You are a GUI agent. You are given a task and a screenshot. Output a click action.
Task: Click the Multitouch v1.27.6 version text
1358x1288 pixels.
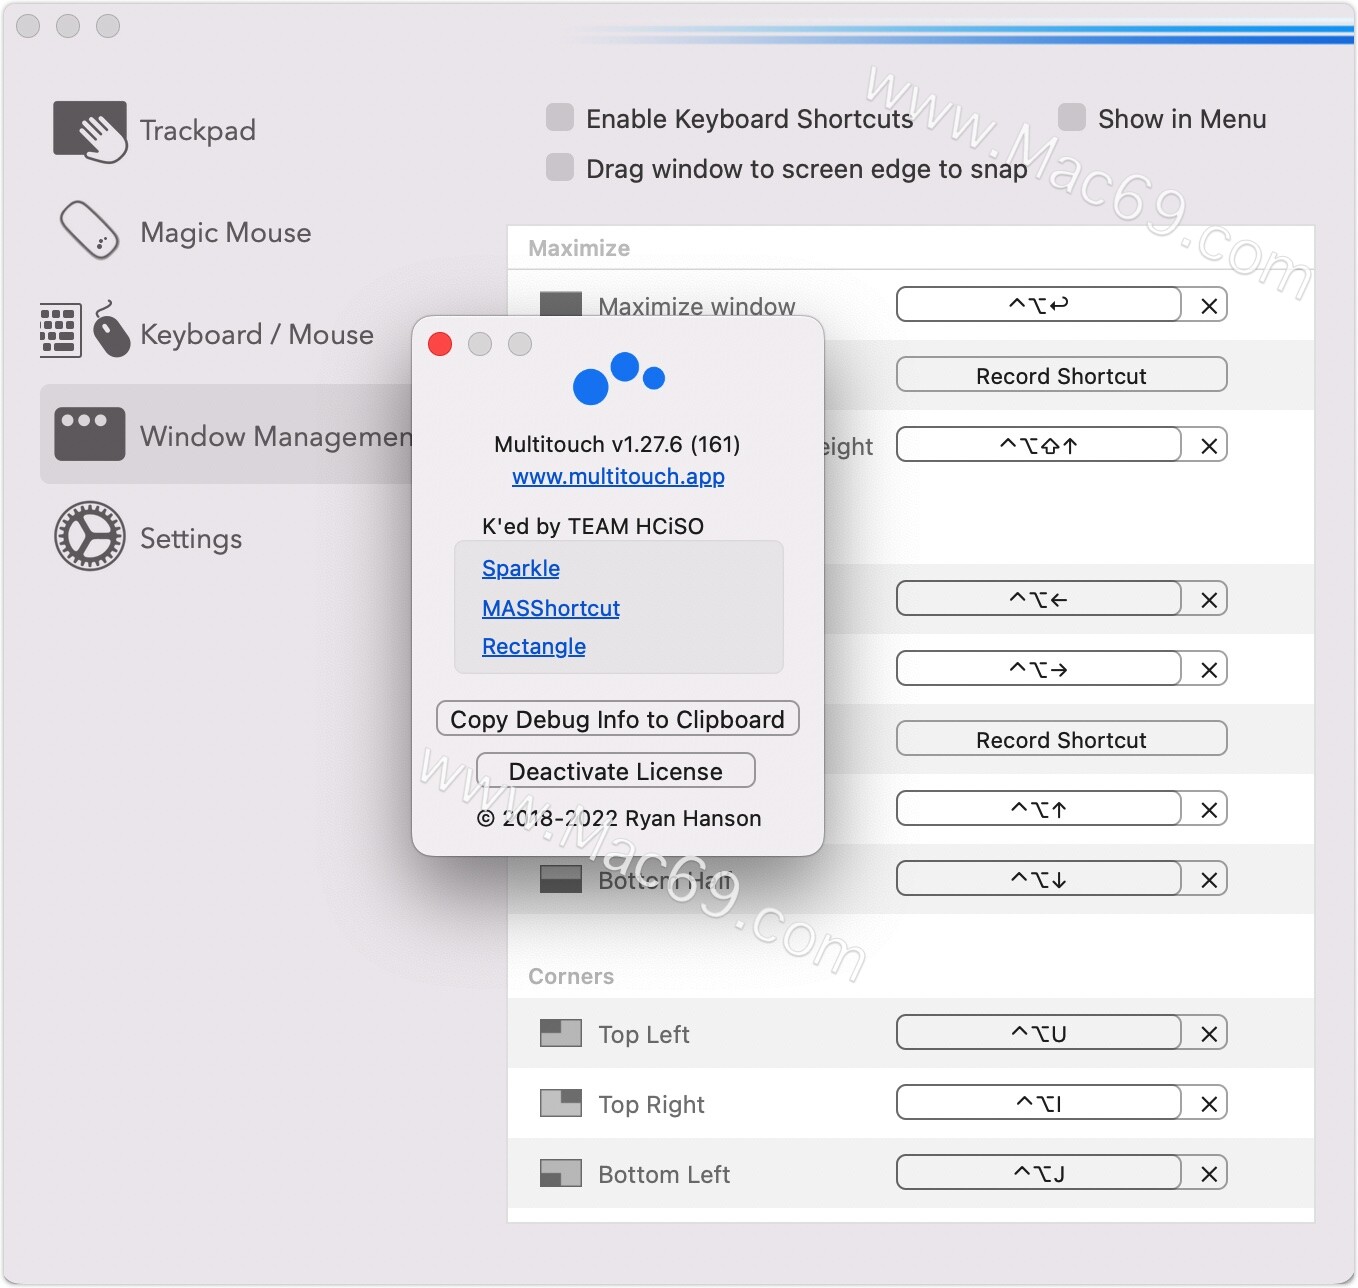pos(617,444)
